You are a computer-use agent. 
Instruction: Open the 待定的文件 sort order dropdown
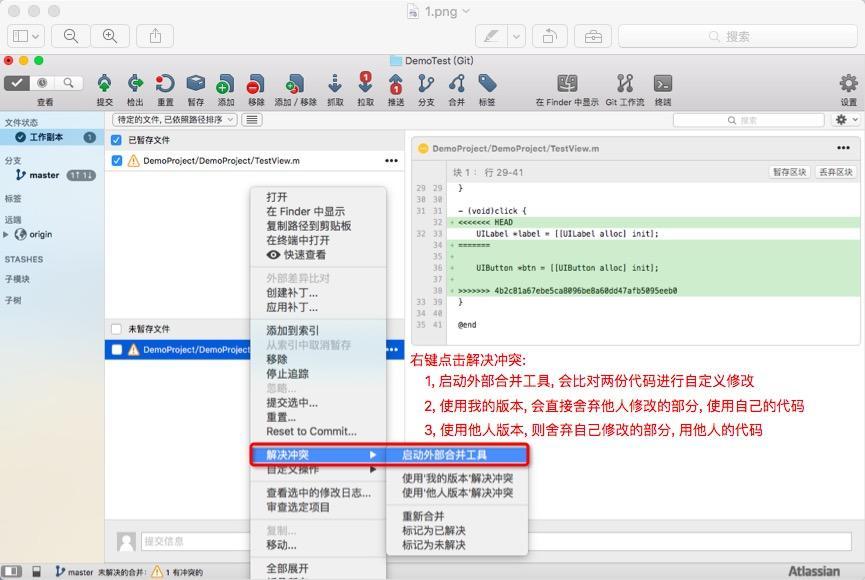coord(175,120)
